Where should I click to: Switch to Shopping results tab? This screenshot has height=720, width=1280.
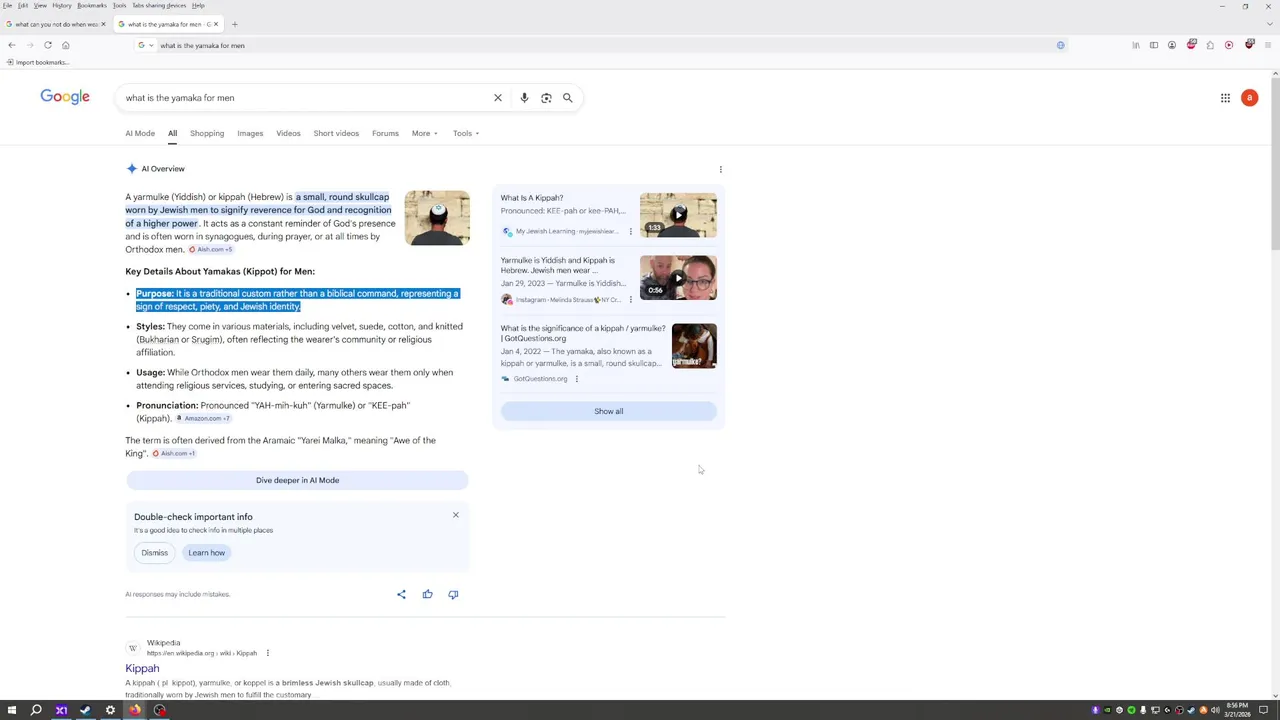tap(207, 133)
